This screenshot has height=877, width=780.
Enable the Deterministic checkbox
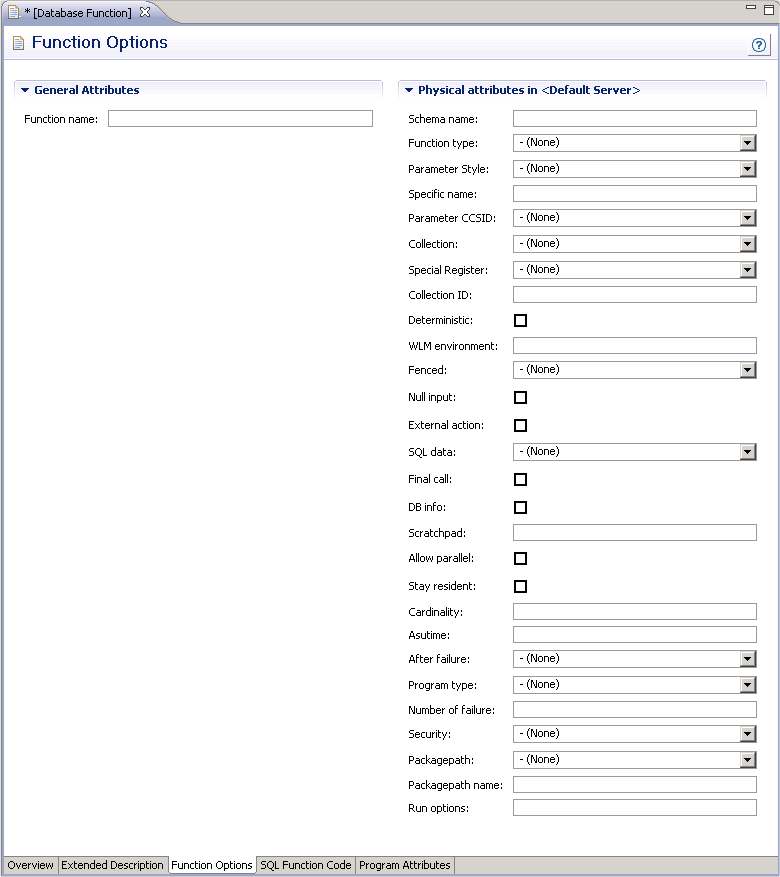coord(520,320)
